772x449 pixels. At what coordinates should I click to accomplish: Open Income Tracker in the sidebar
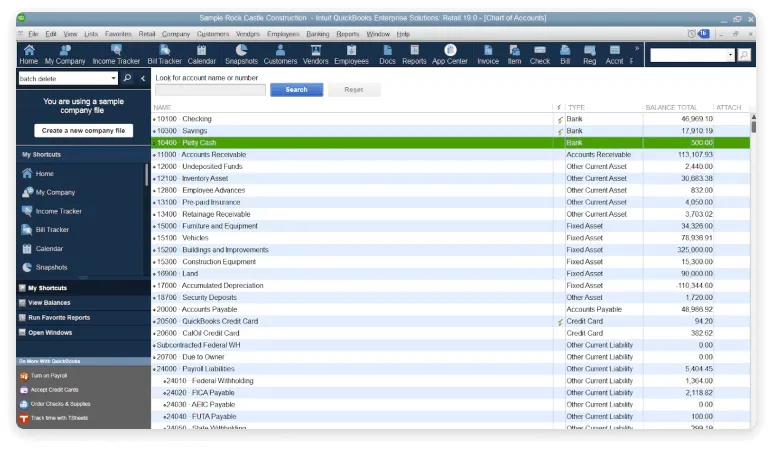(x=58, y=211)
